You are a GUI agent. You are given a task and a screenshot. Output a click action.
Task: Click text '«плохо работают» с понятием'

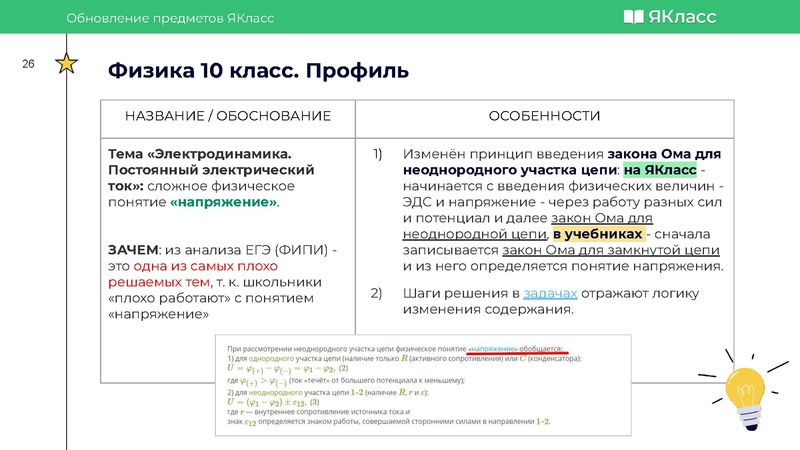[x=211, y=298]
